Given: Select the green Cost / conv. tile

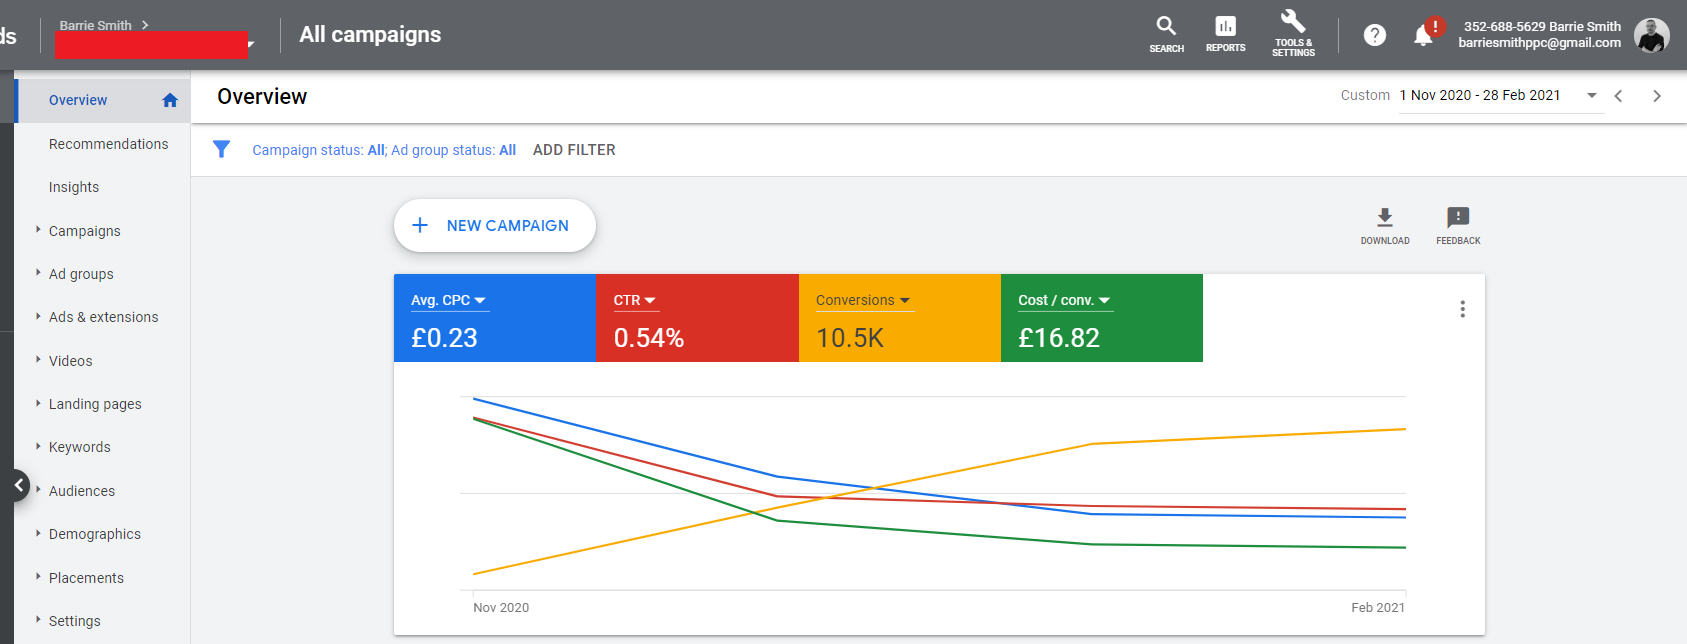Looking at the screenshot, I should pyautogui.click(x=1101, y=318).
